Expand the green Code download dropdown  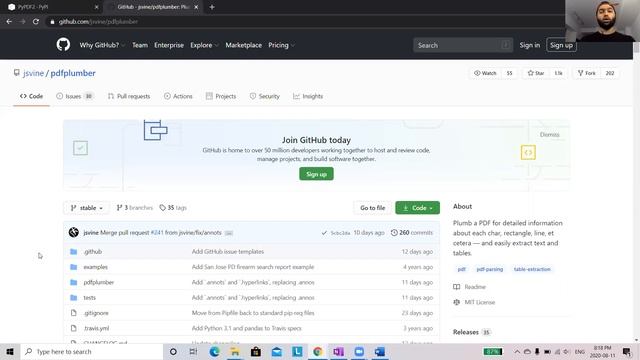[418, 208]
